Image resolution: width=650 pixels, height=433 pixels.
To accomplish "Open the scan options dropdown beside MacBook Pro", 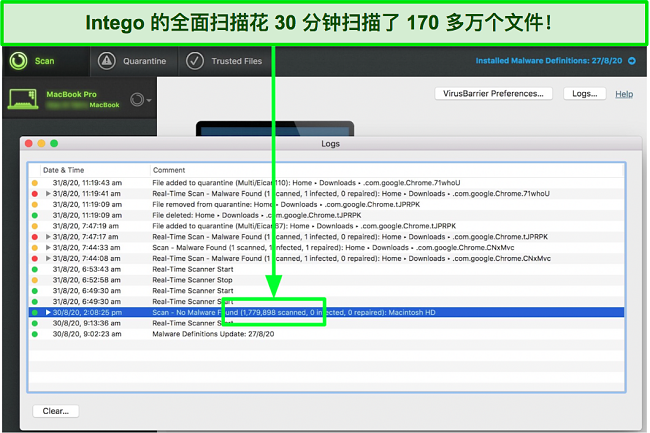I will coord(141,100).
